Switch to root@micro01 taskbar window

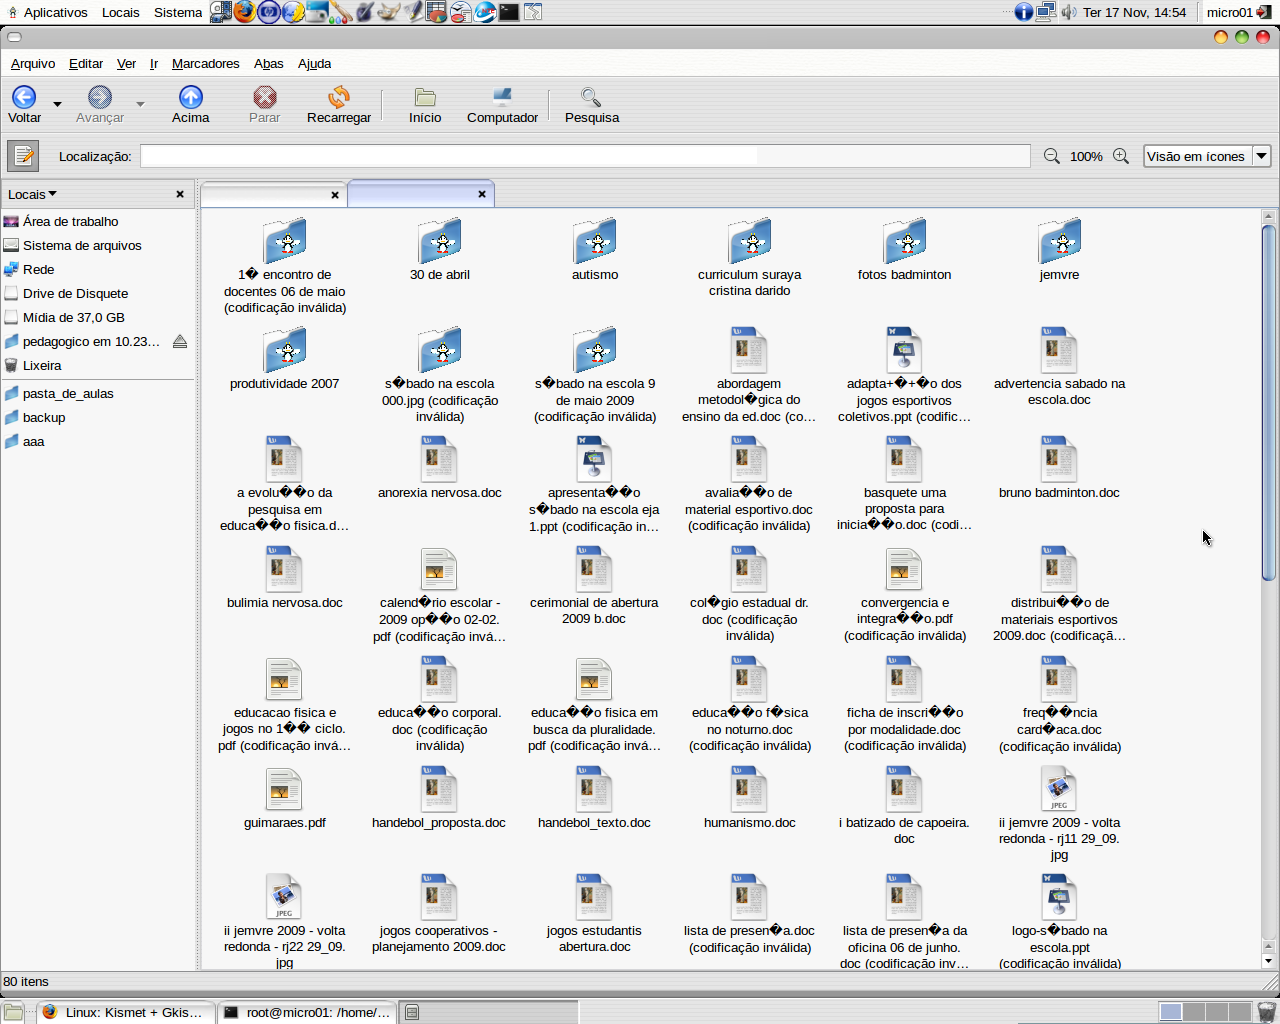pos(307,1012)
